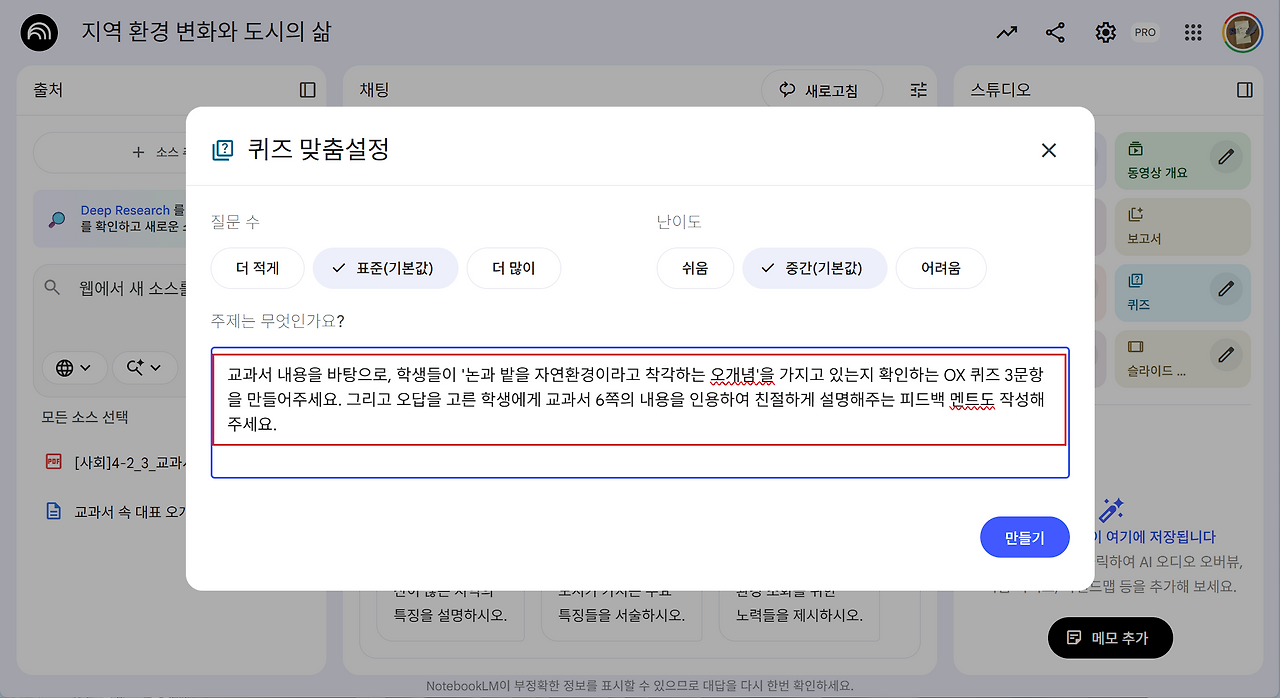Click the 채팅 panel heading

[x=374, y=90]
